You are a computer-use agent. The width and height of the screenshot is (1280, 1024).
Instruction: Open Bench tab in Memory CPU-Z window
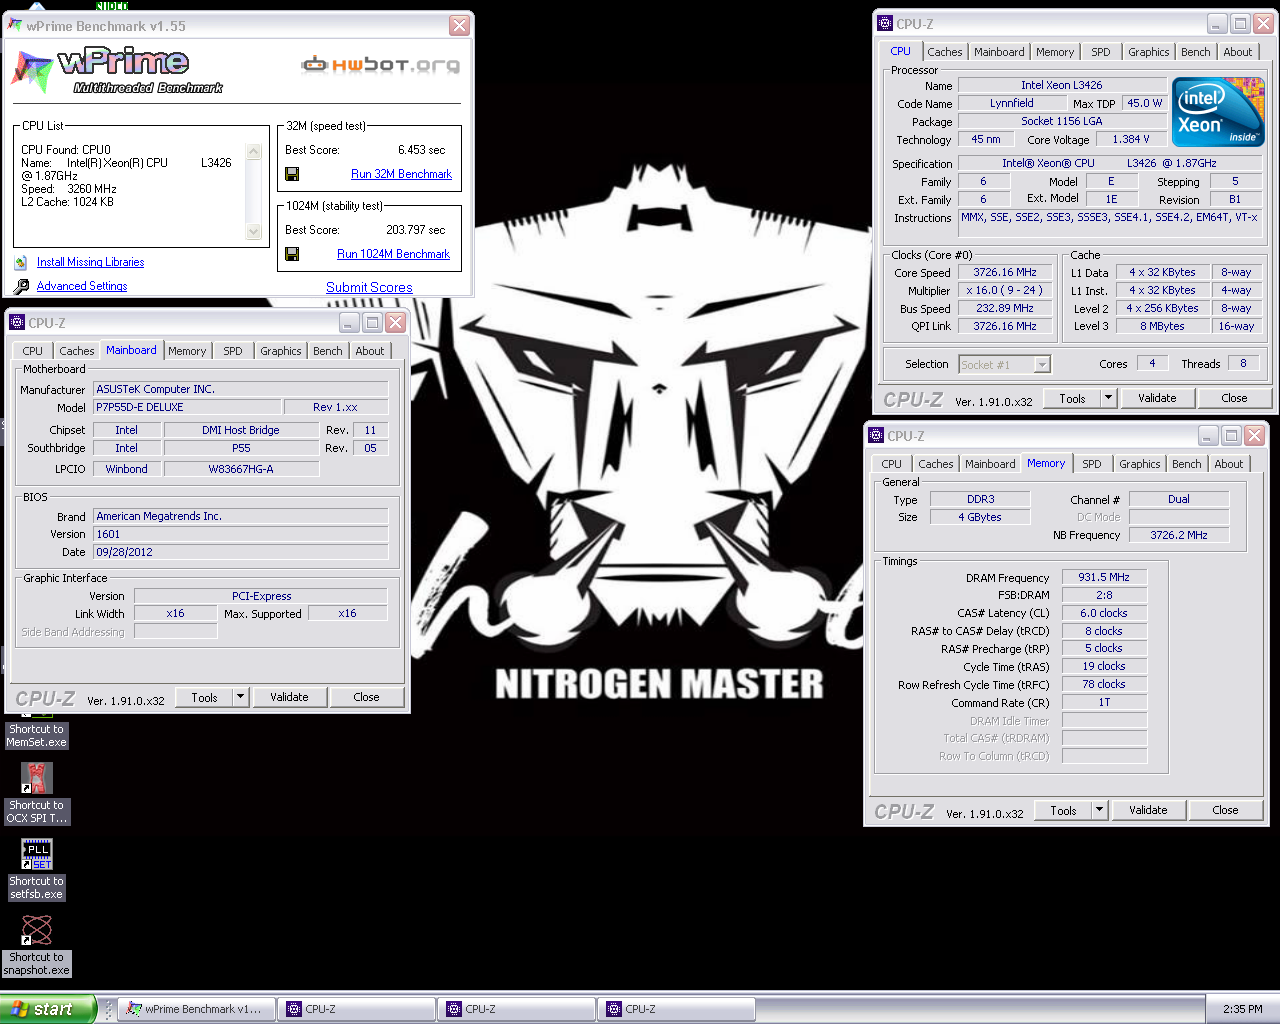pos(1187,464)
